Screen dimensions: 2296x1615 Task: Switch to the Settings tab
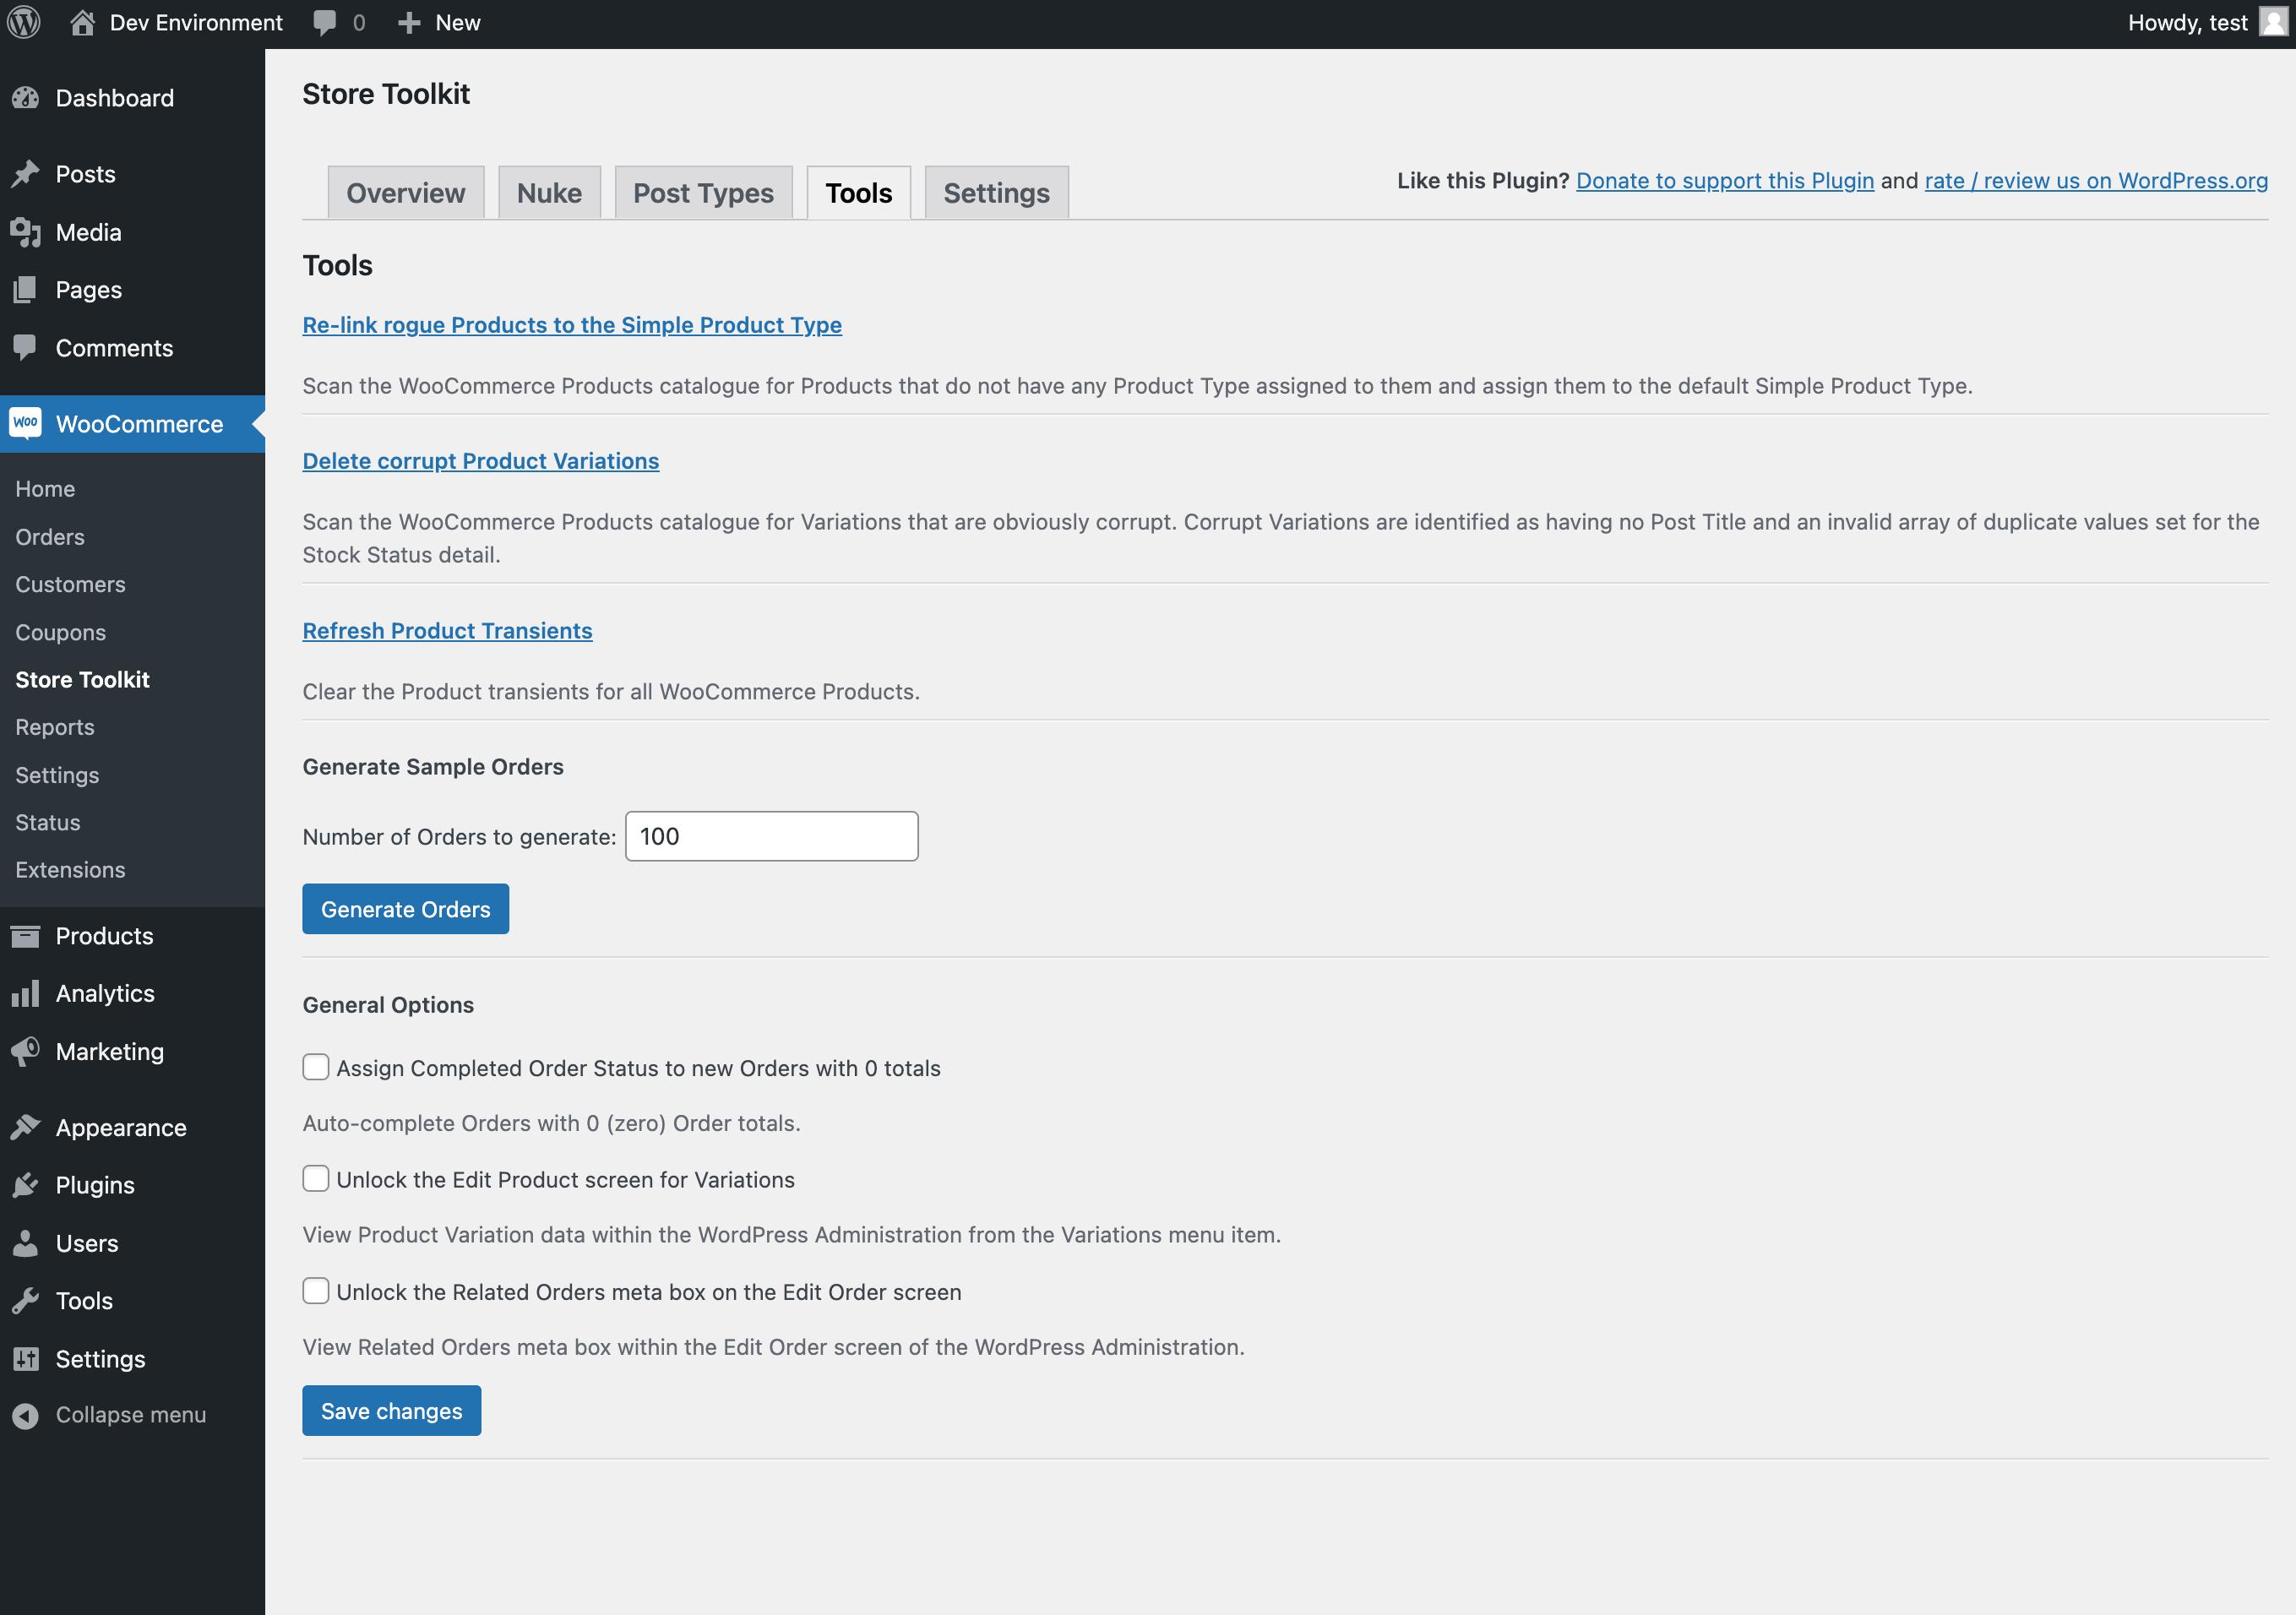pos(996,193)
